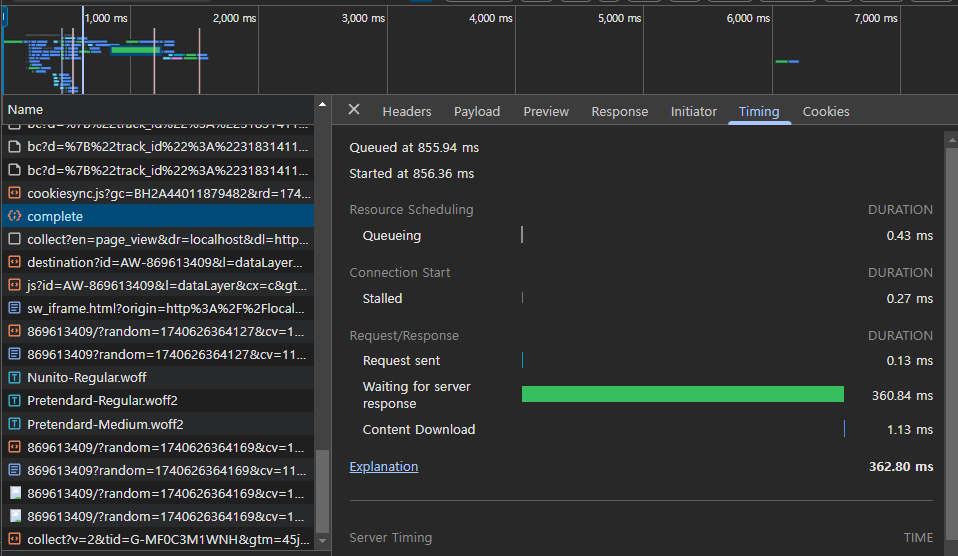The width and height of the screenshot is (958, 556).
Task: Open the Response tab
Action: [620, 112]
